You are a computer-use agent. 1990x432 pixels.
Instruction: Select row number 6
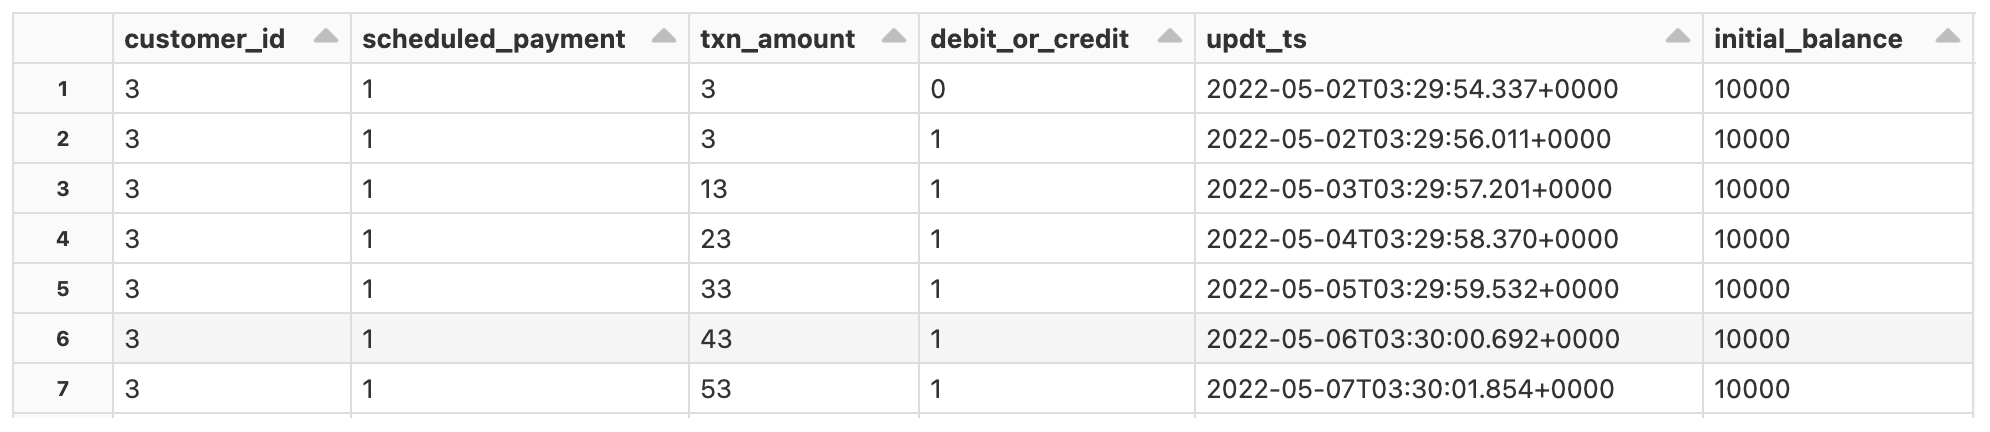[x=63, y=339]
